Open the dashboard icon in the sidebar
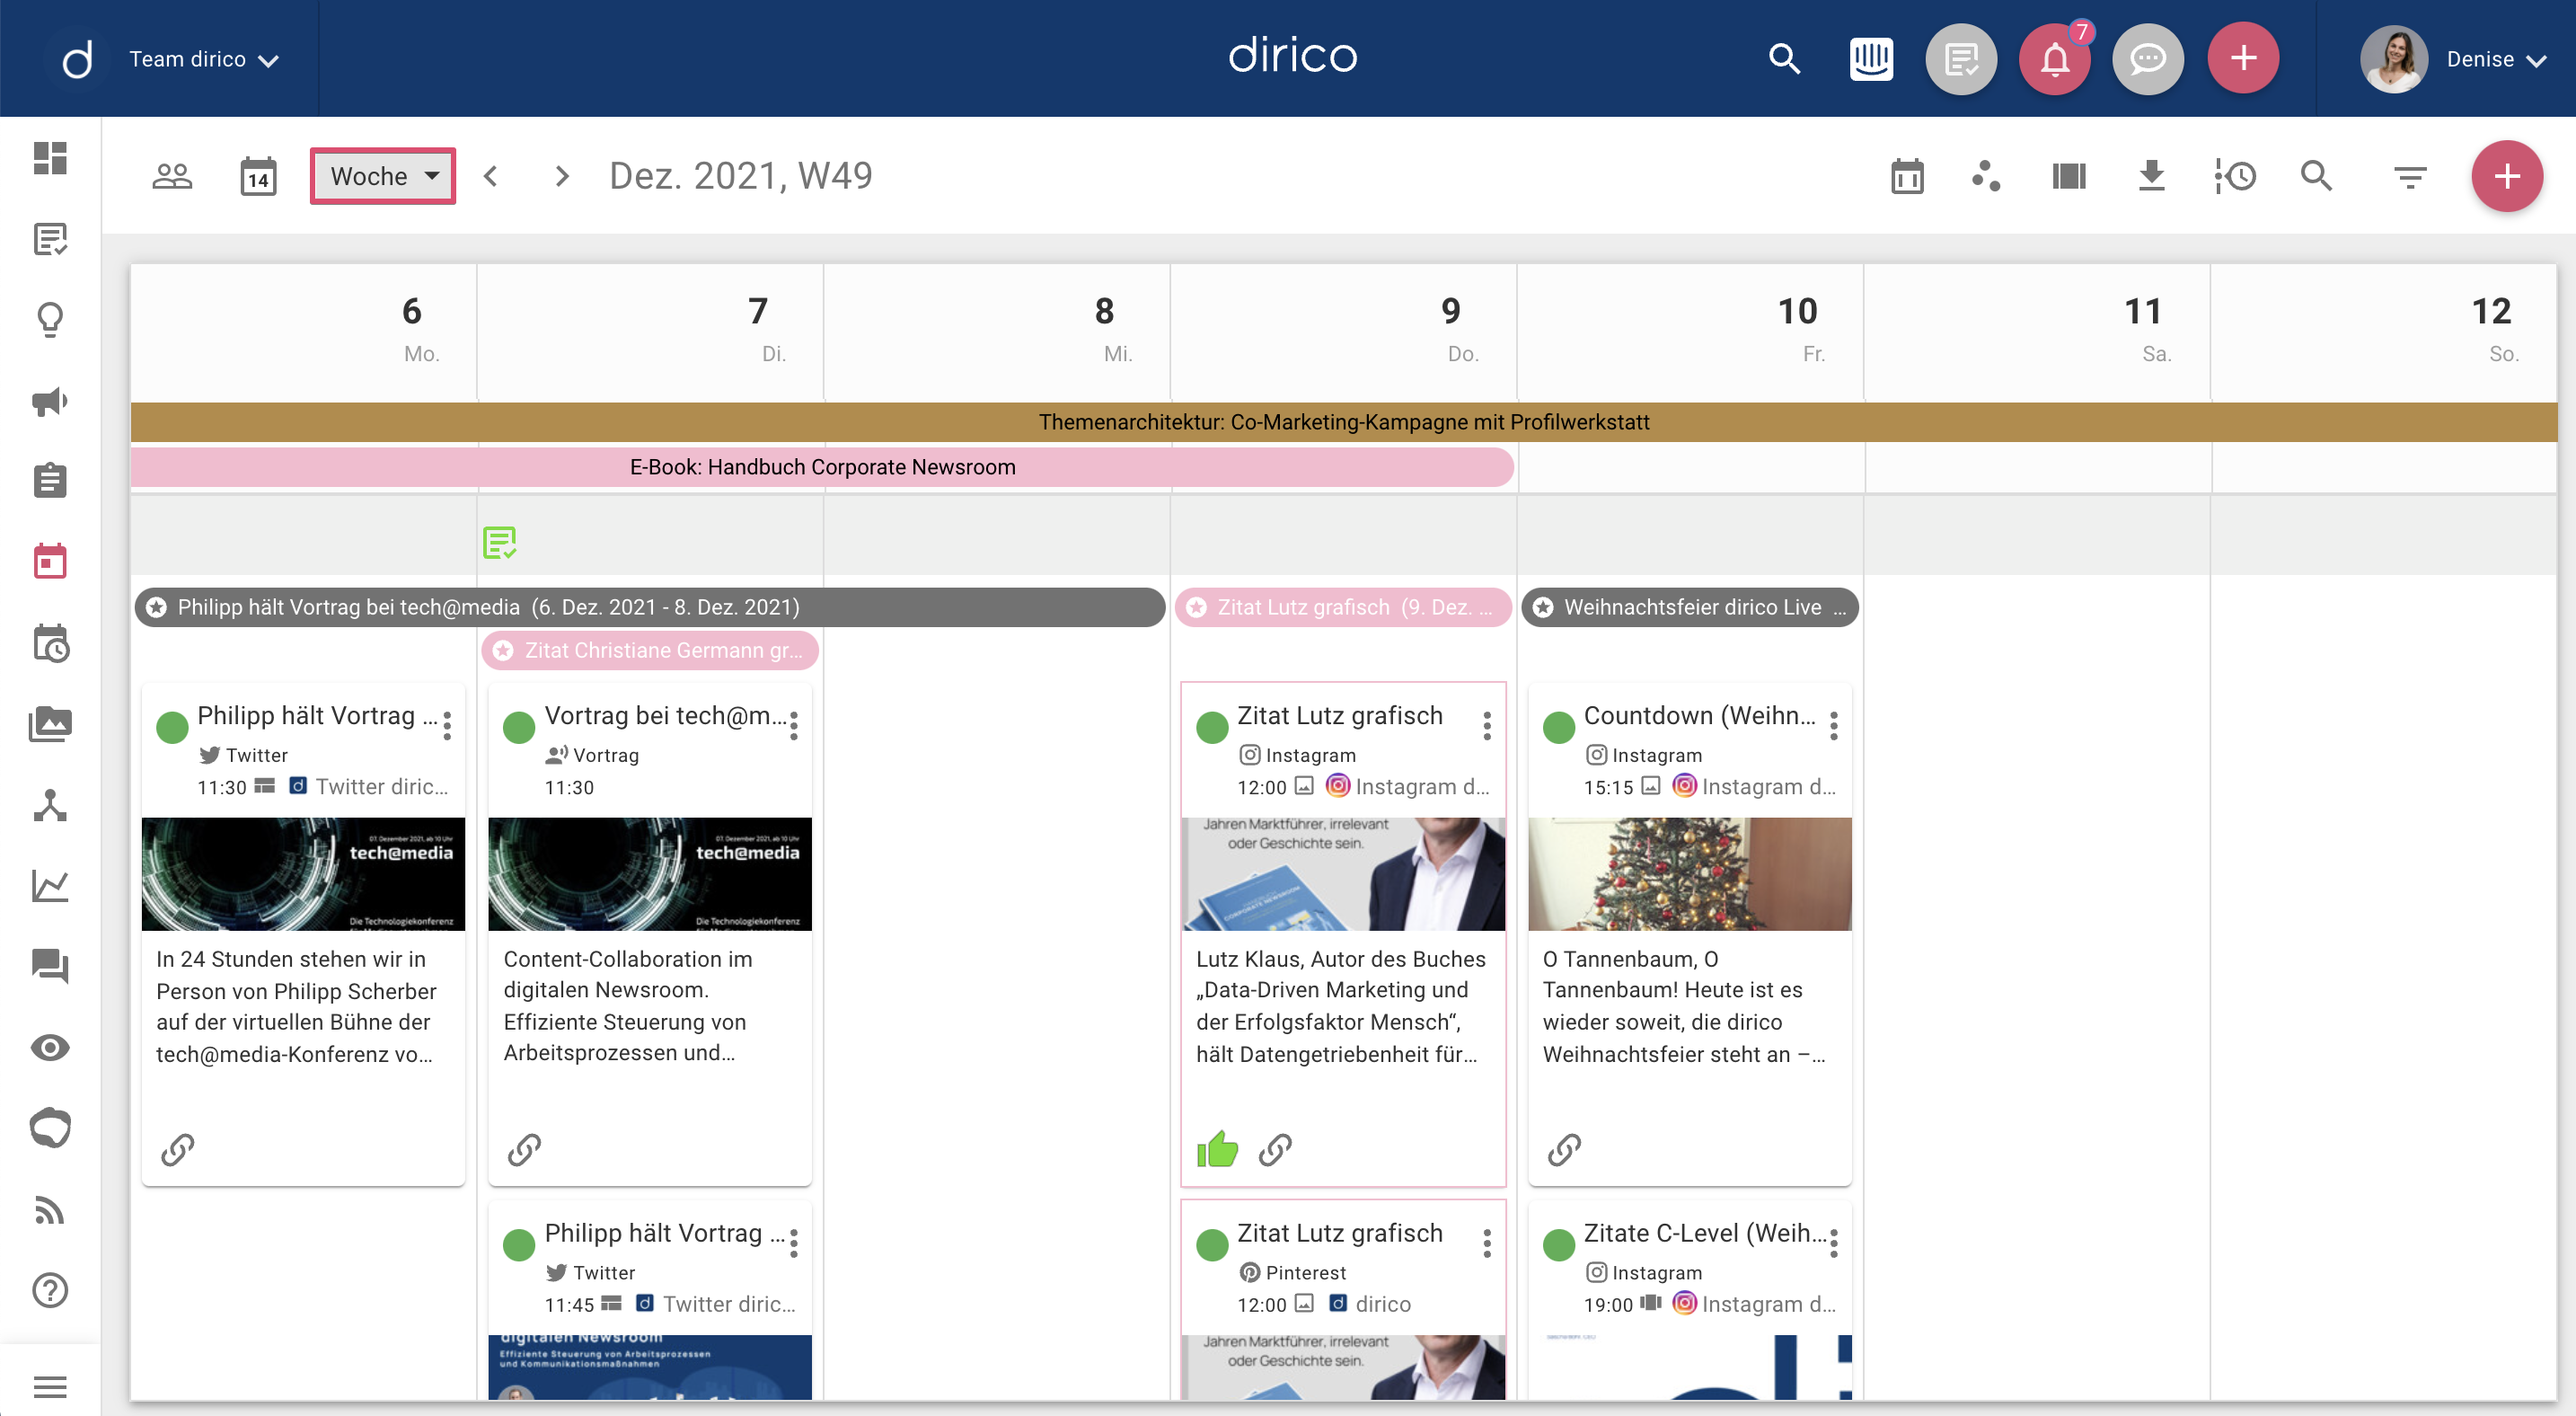2576x1416 pixels. 50,158
